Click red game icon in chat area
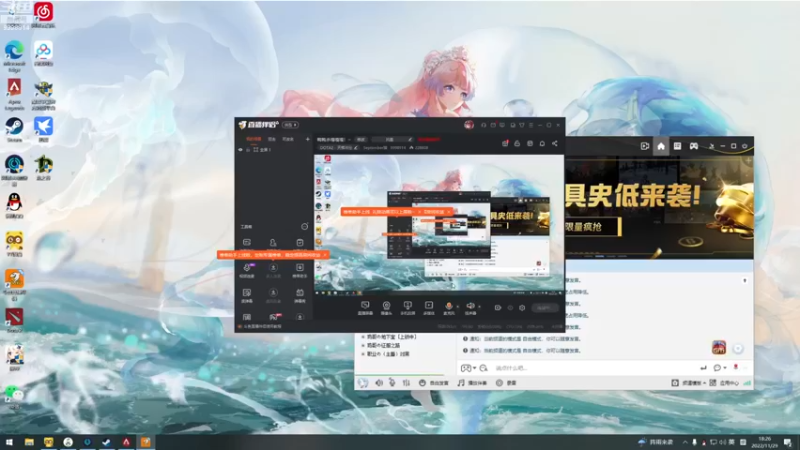The image size is (800, 450). [719, 348]
